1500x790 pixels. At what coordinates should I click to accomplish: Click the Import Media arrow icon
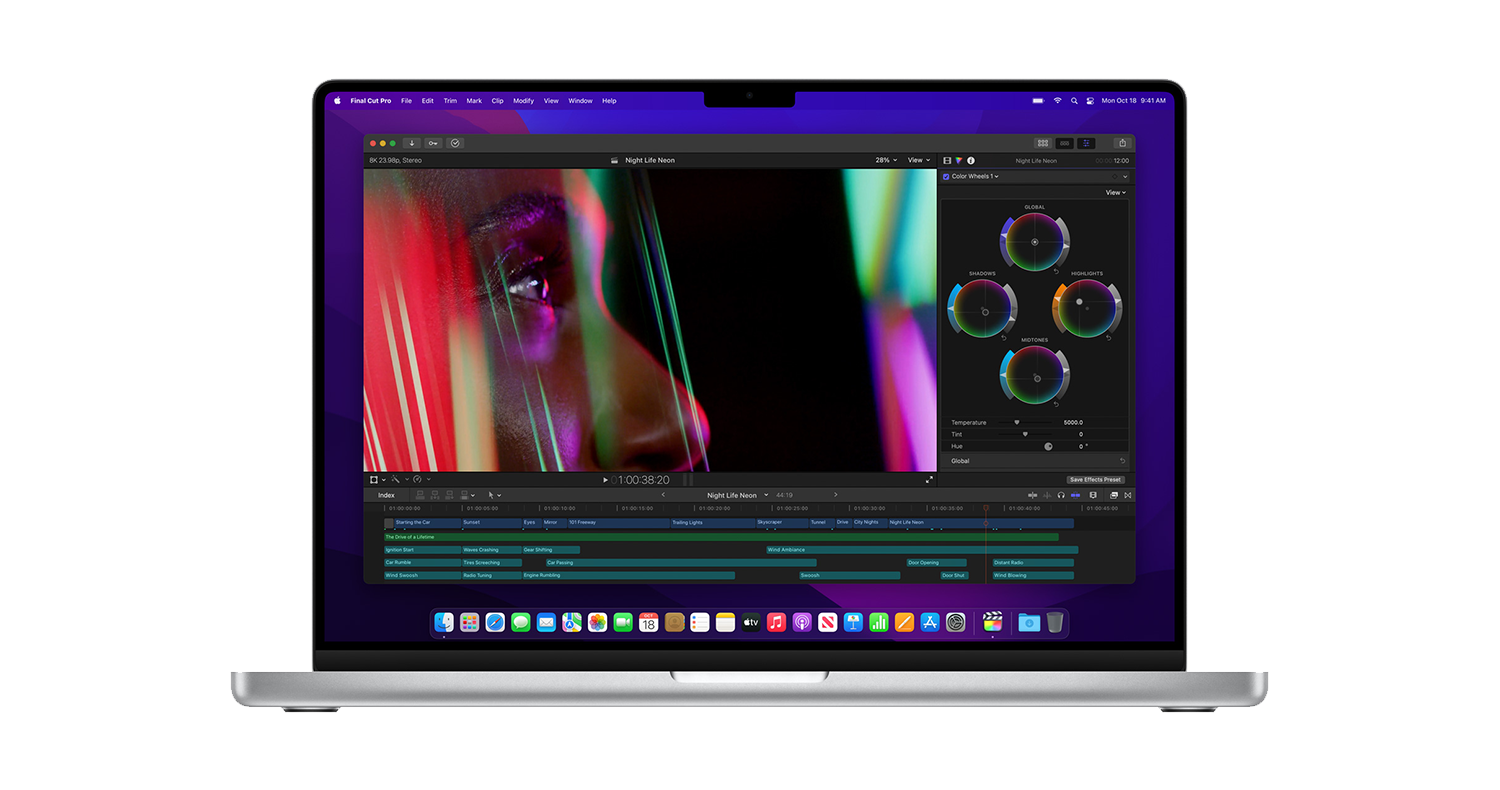(x=411, y=143)
